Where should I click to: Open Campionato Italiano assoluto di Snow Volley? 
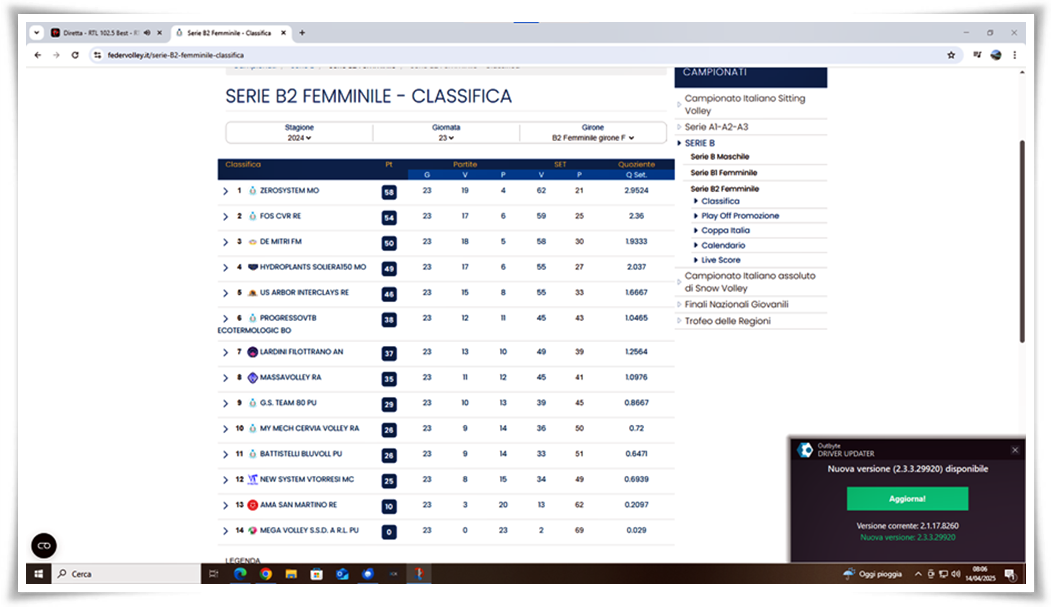coord(750,281)
